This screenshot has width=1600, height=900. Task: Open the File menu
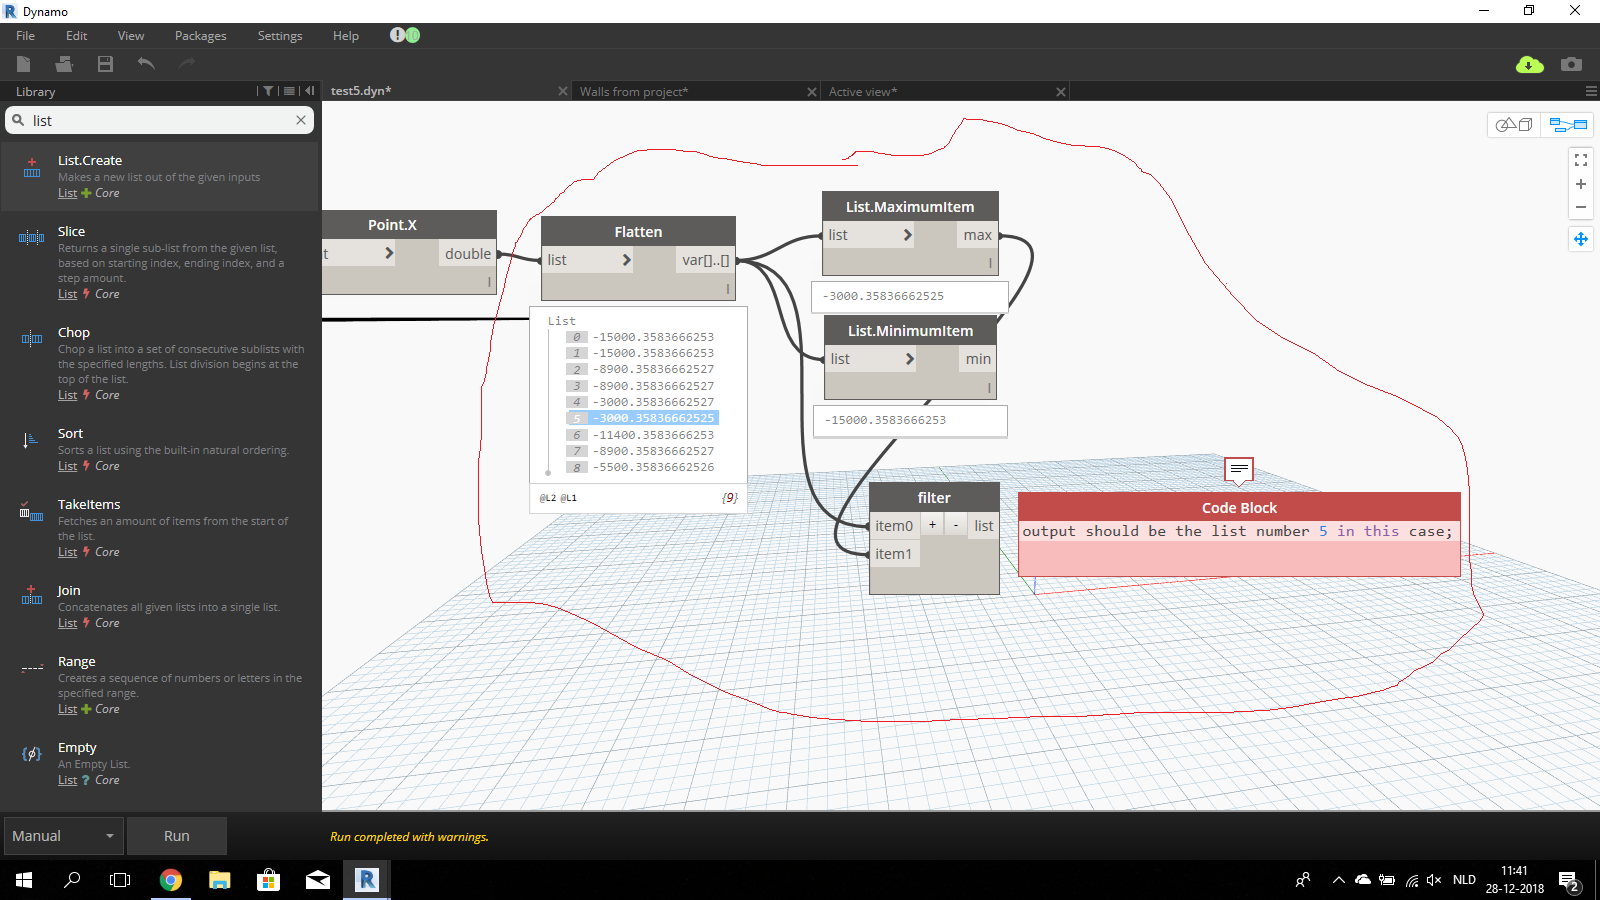point(25,36)
